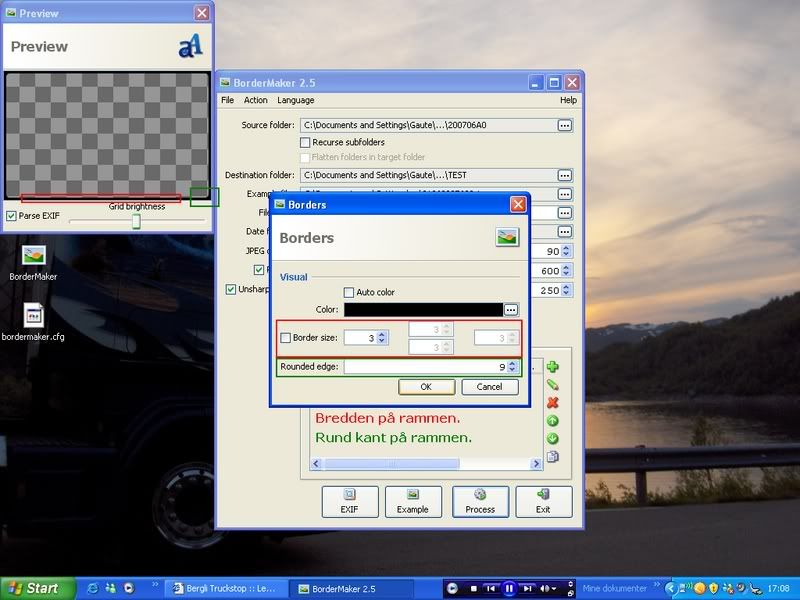The image size is (800, 600).
Task: Open the Language menu
Action: click(296, 100)
